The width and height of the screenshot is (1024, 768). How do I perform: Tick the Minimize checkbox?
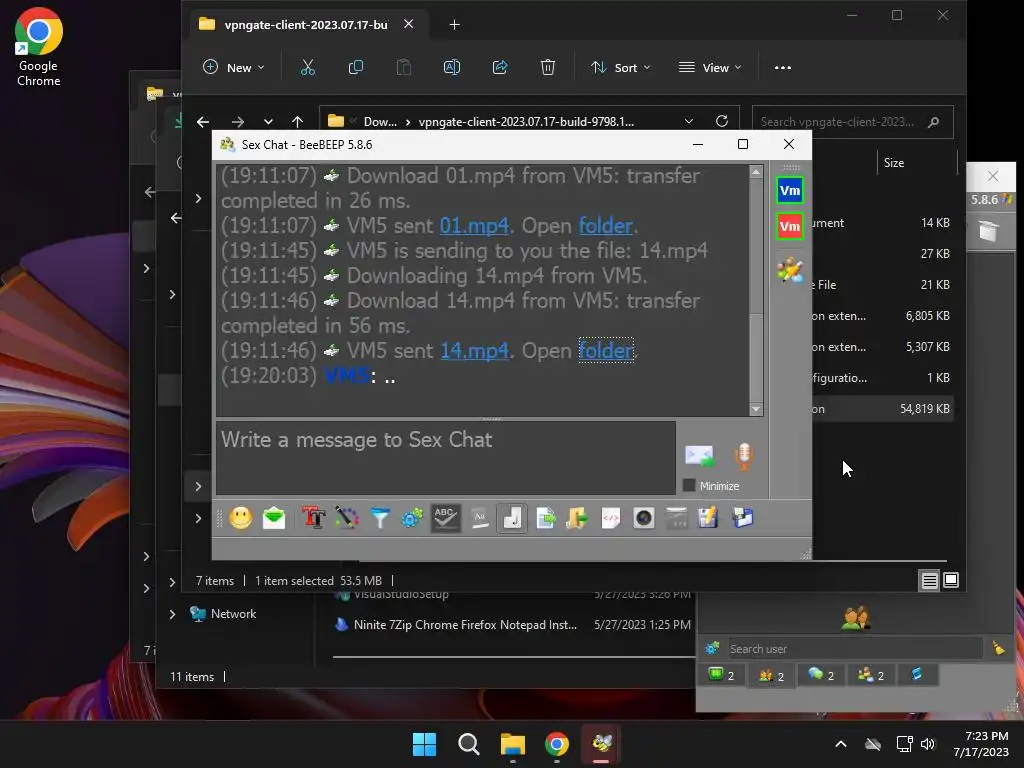point(688,485)
